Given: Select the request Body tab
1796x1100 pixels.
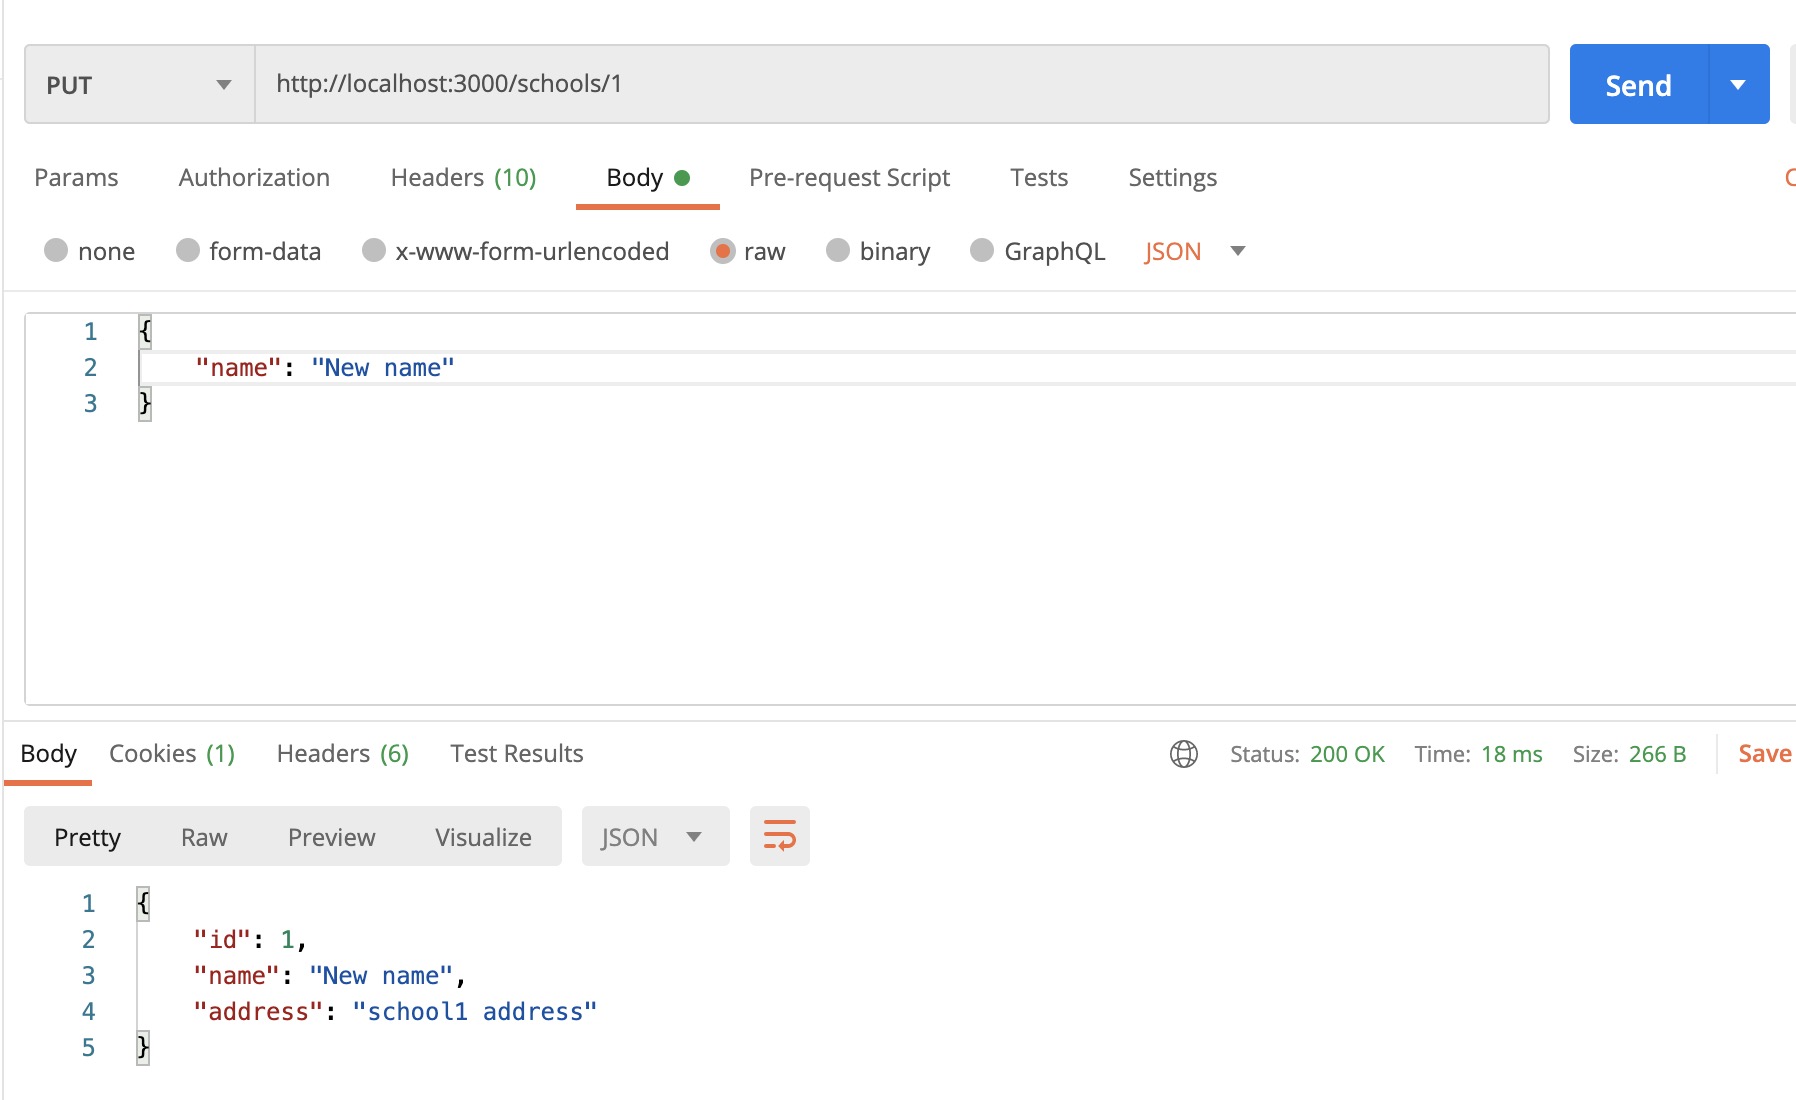Looking at the screenshot, I should click(x=648, y=177).
